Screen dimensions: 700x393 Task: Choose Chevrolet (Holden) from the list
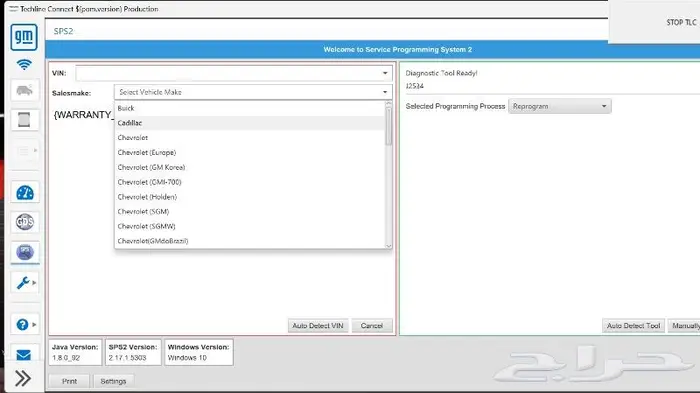(250, 196)
